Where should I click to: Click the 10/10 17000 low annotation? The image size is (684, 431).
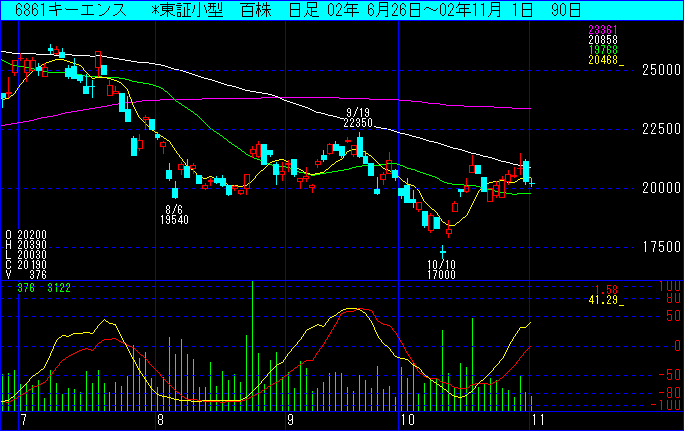(441, 270)
